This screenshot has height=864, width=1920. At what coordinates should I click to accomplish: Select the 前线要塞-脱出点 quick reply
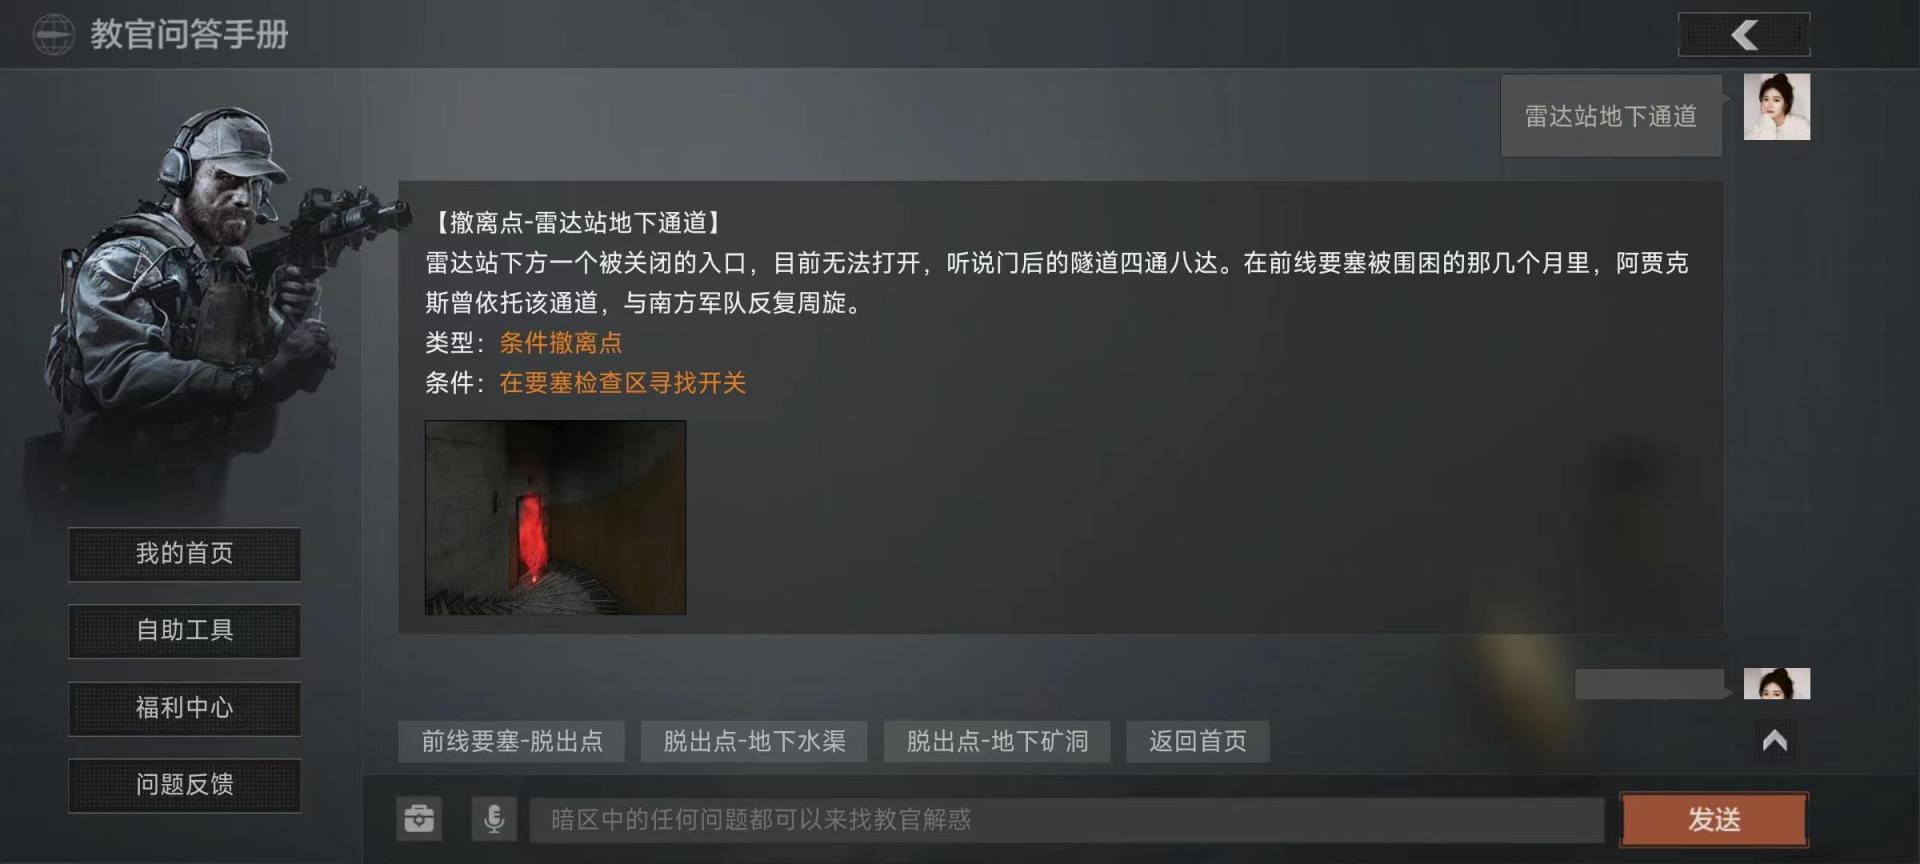click(x=512, y=741)
